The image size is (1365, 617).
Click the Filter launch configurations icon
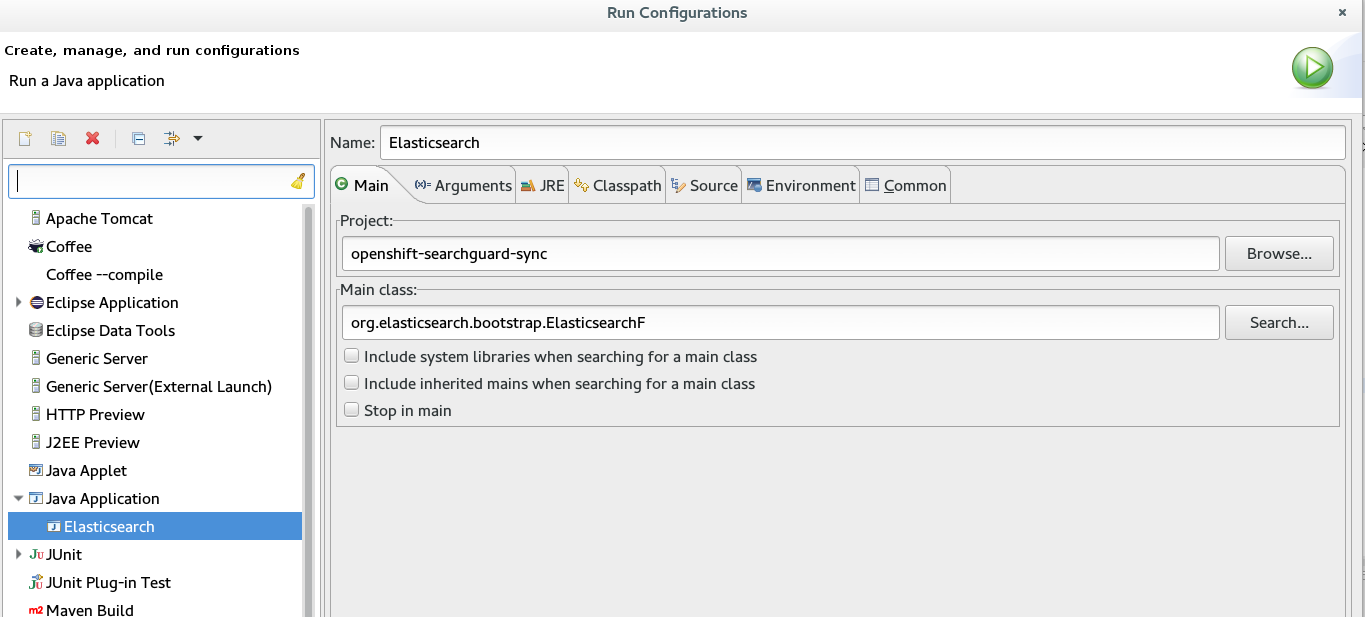[172, 138]
